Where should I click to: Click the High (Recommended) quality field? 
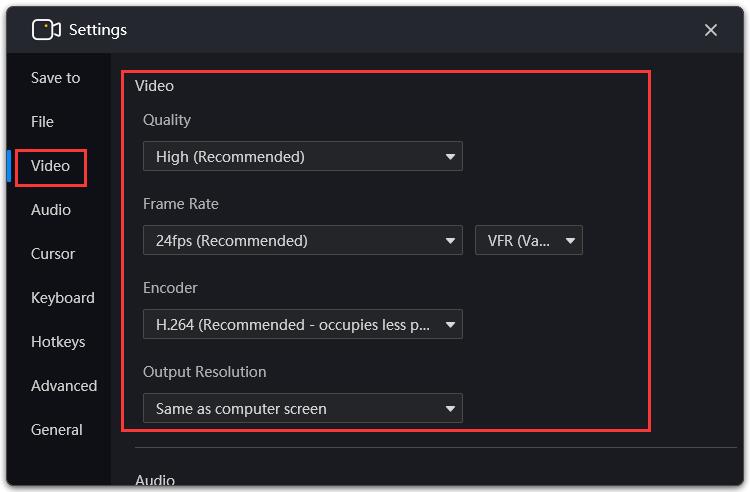(x=303, y=156)
